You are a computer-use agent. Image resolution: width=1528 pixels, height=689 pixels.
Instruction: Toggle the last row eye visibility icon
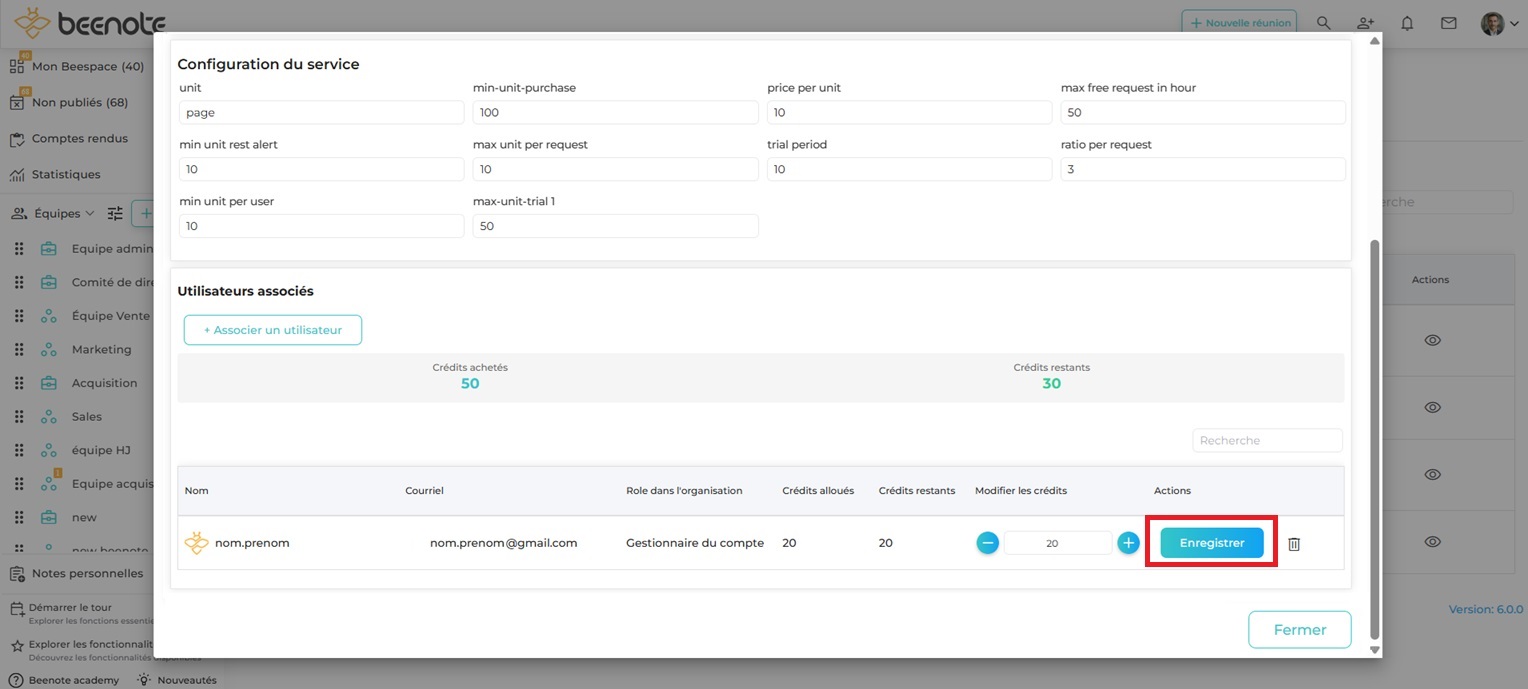click(x=1432, y=542)
